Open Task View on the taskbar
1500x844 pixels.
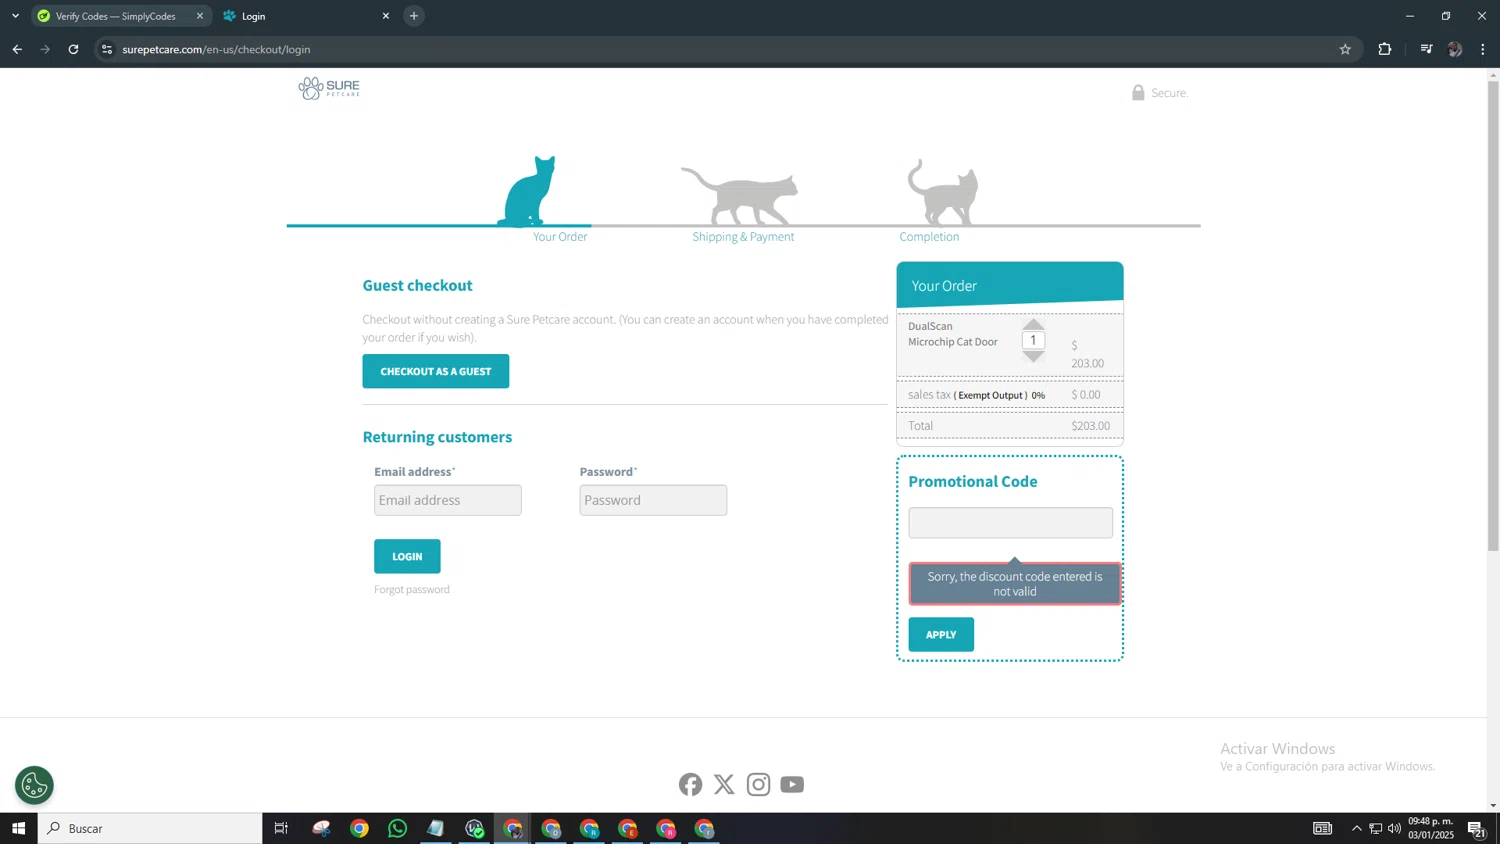point(281,828)
